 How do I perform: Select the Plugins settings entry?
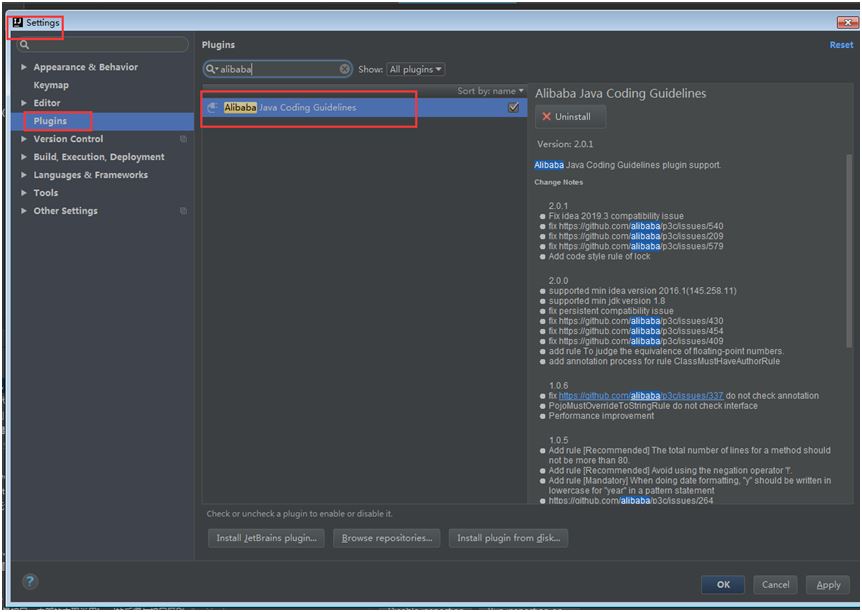click(x=50, y=121)
